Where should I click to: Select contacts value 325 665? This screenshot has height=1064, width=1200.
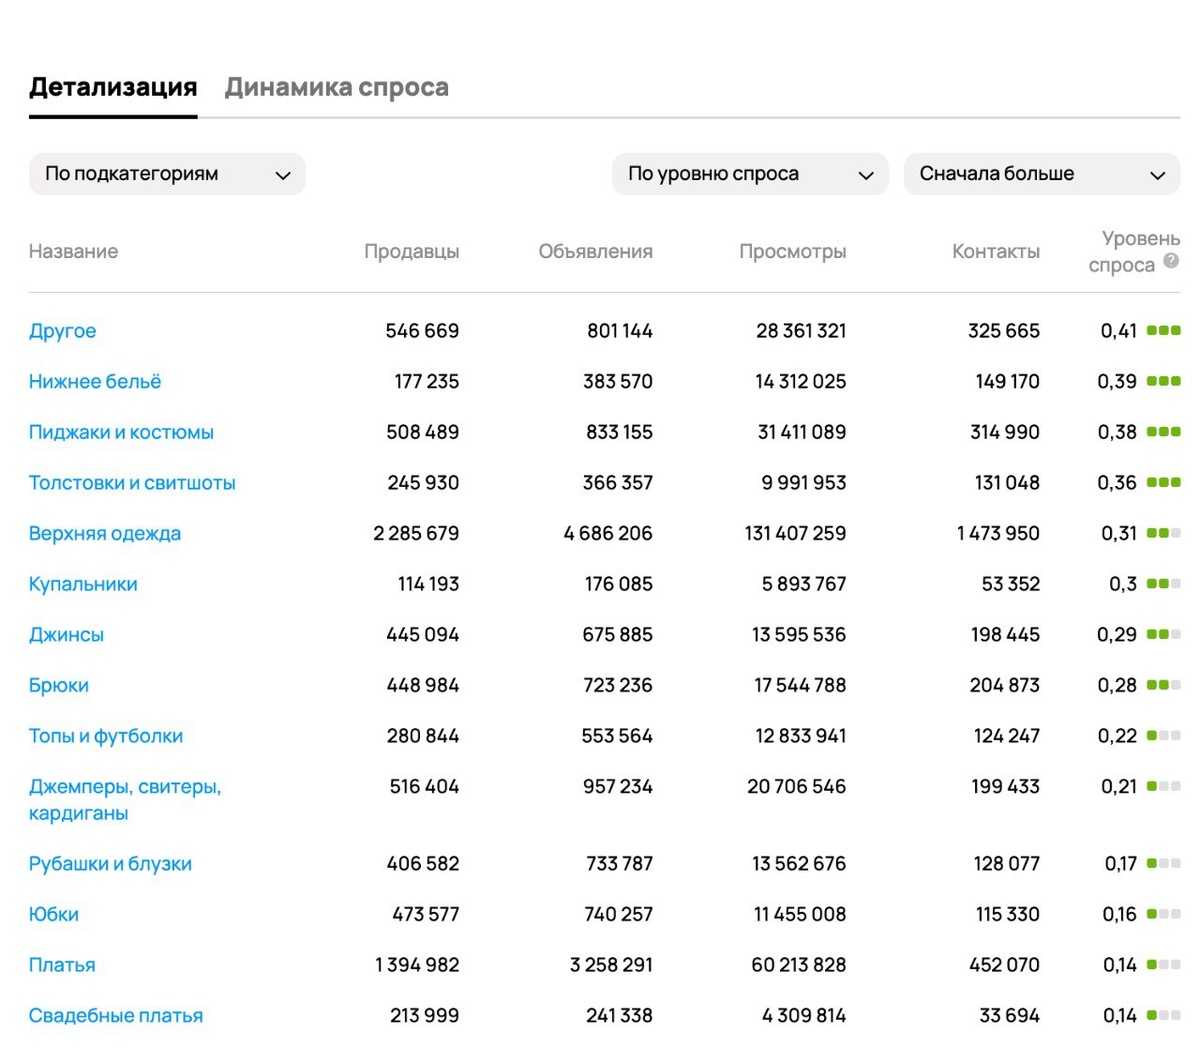click(1004, 331)
